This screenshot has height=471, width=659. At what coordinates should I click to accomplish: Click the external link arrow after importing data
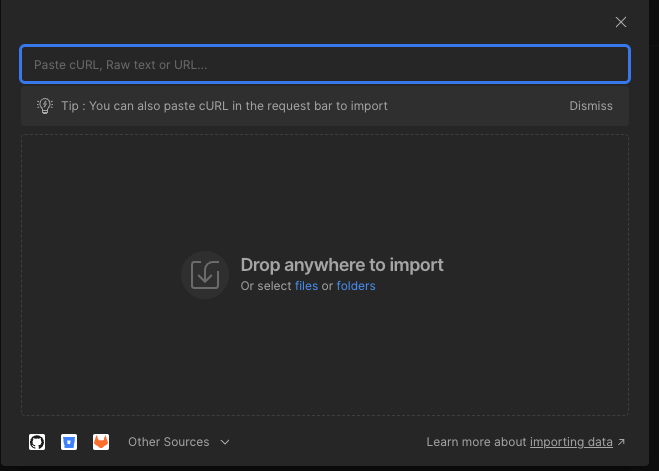coord(621,442)
